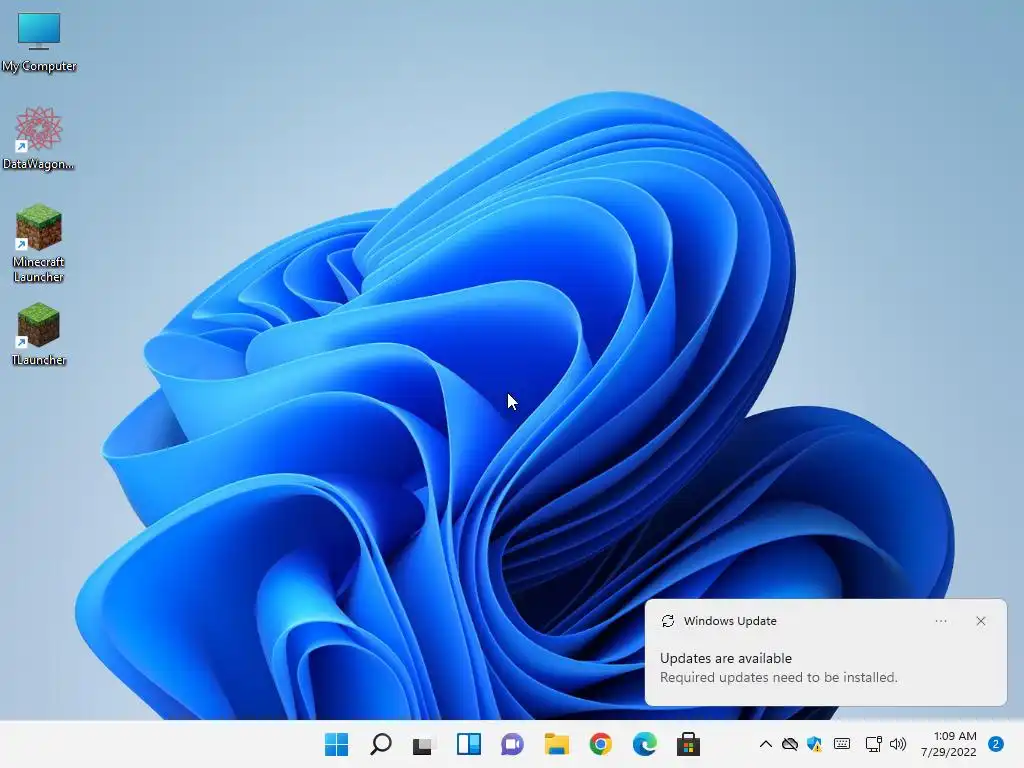This screenshot has width=1024, height=768.
Task: Launch Google Chrome from the taskbar
Action: [601, 744]
